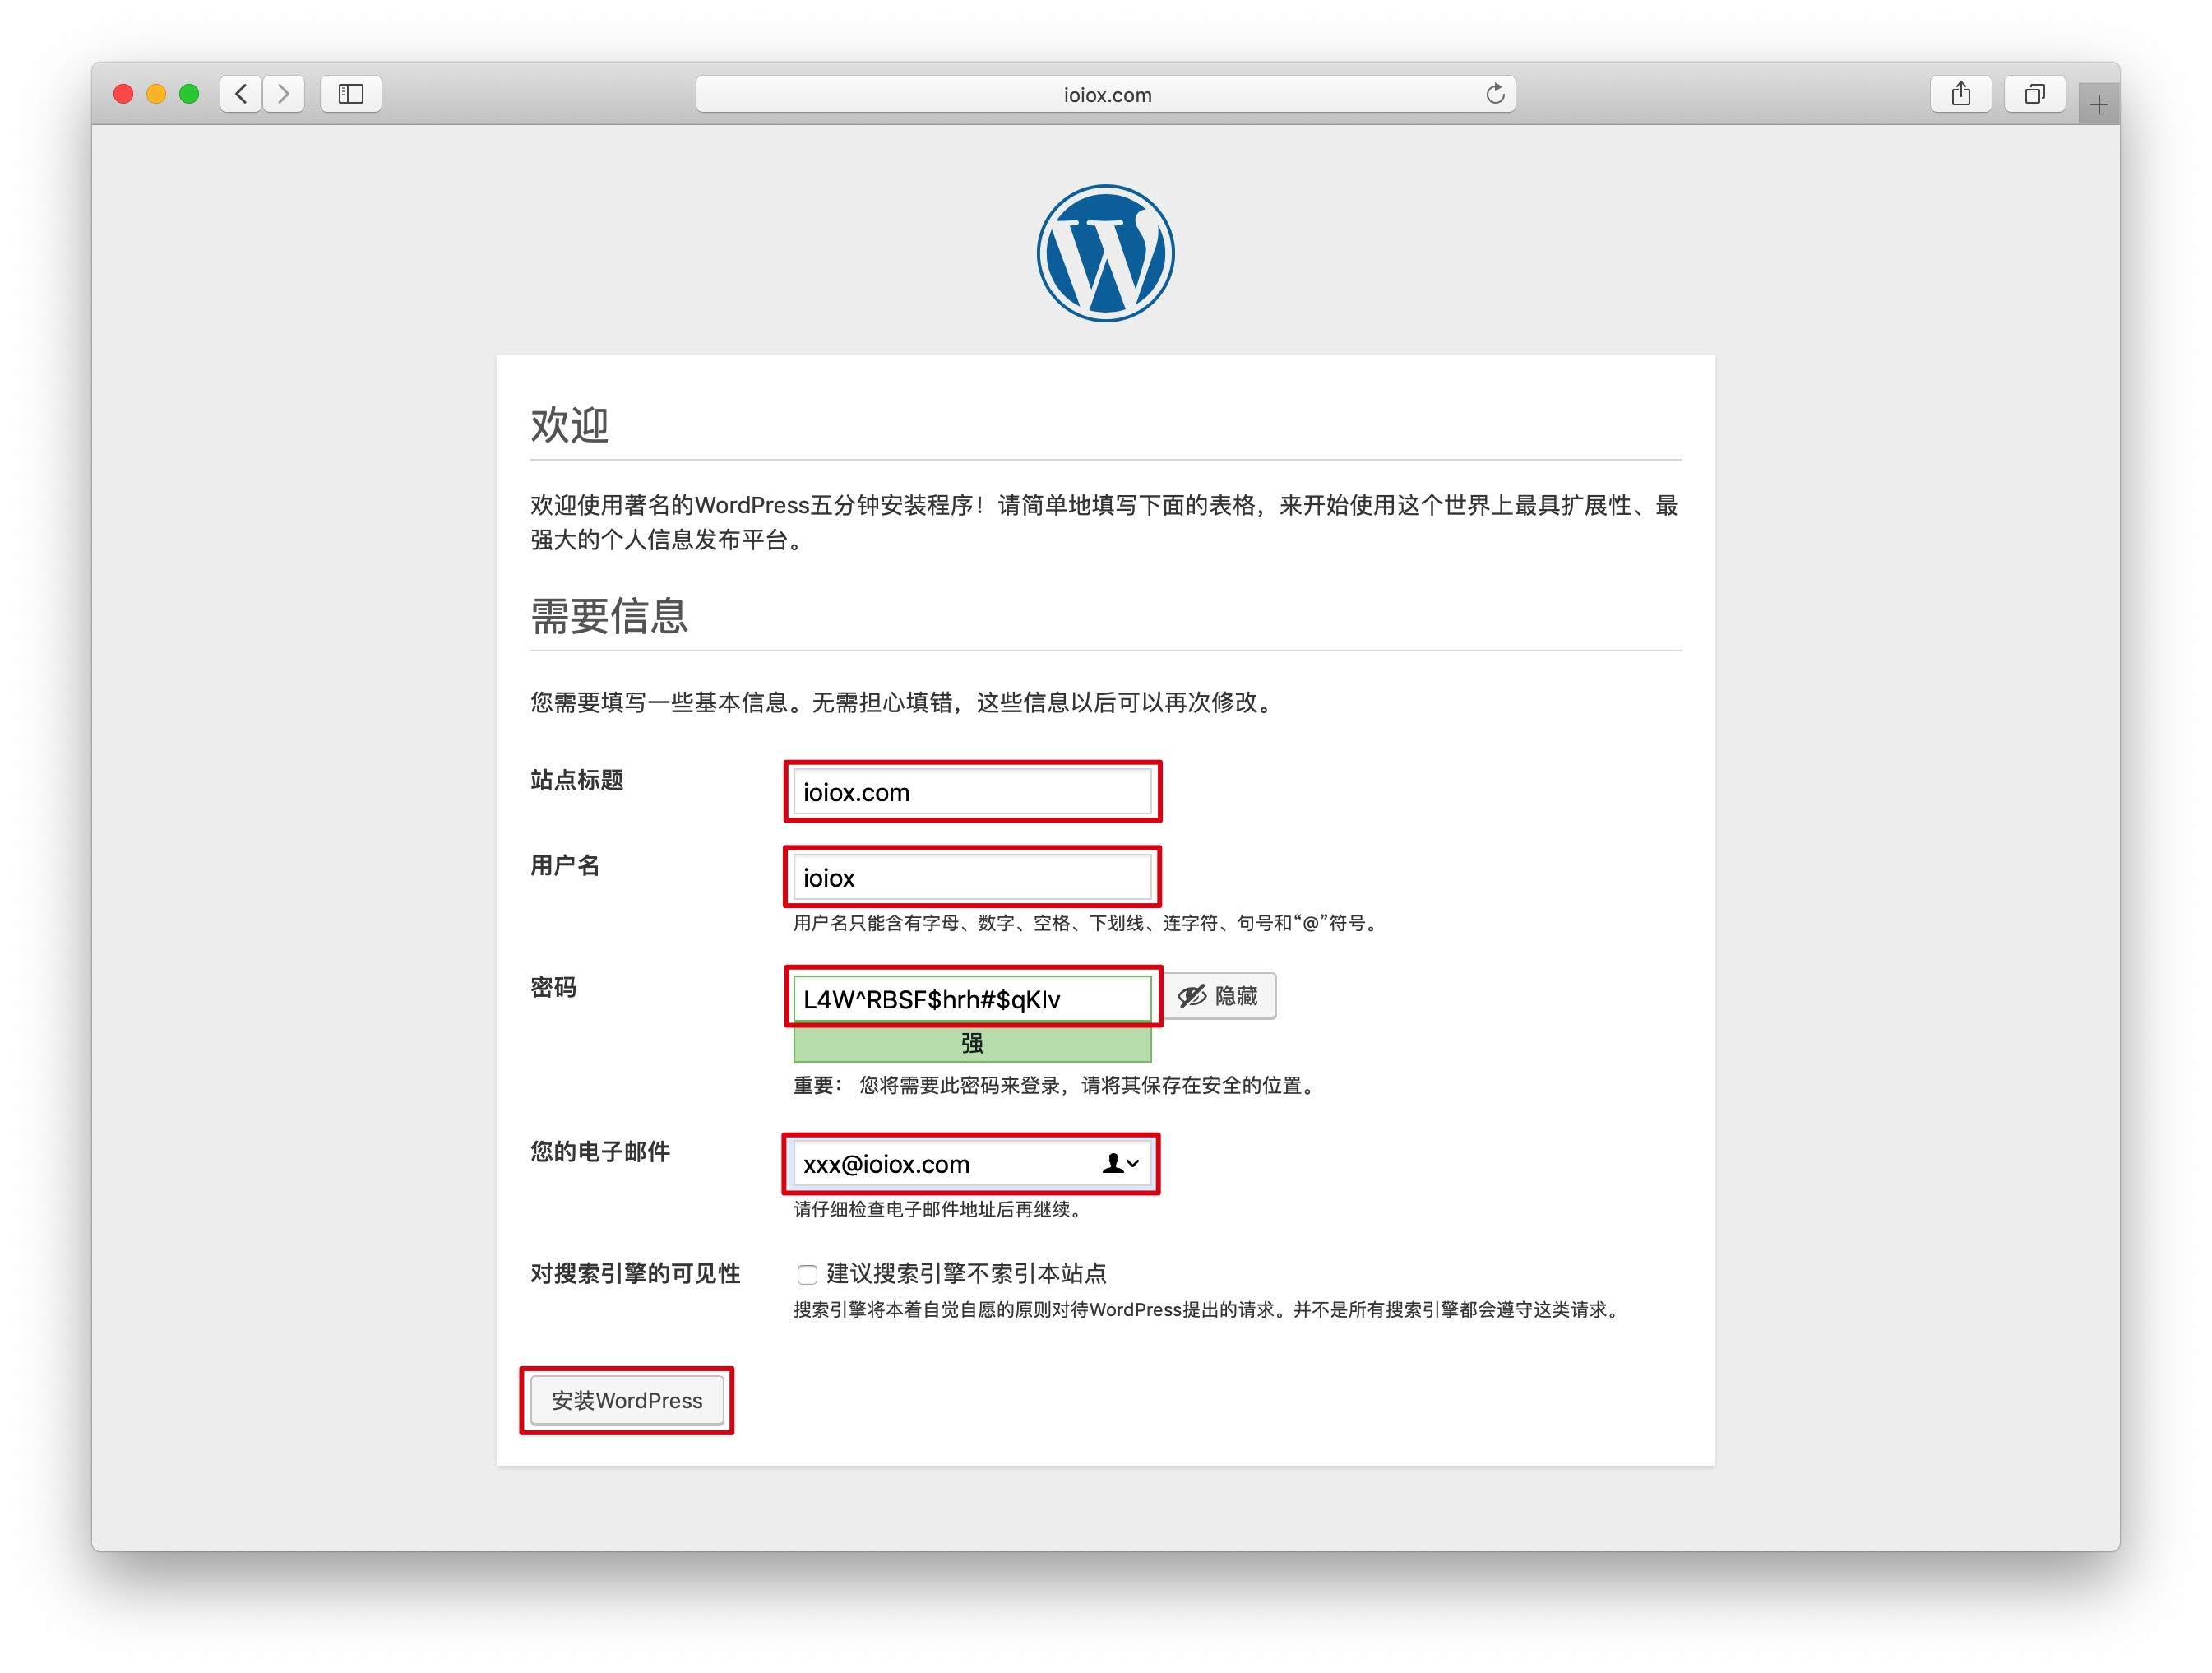The height and width of the screenshot is (1673, 2212).
Task: Hide the password with the 隐藏 button
Action: click(x=1219, y=996)
